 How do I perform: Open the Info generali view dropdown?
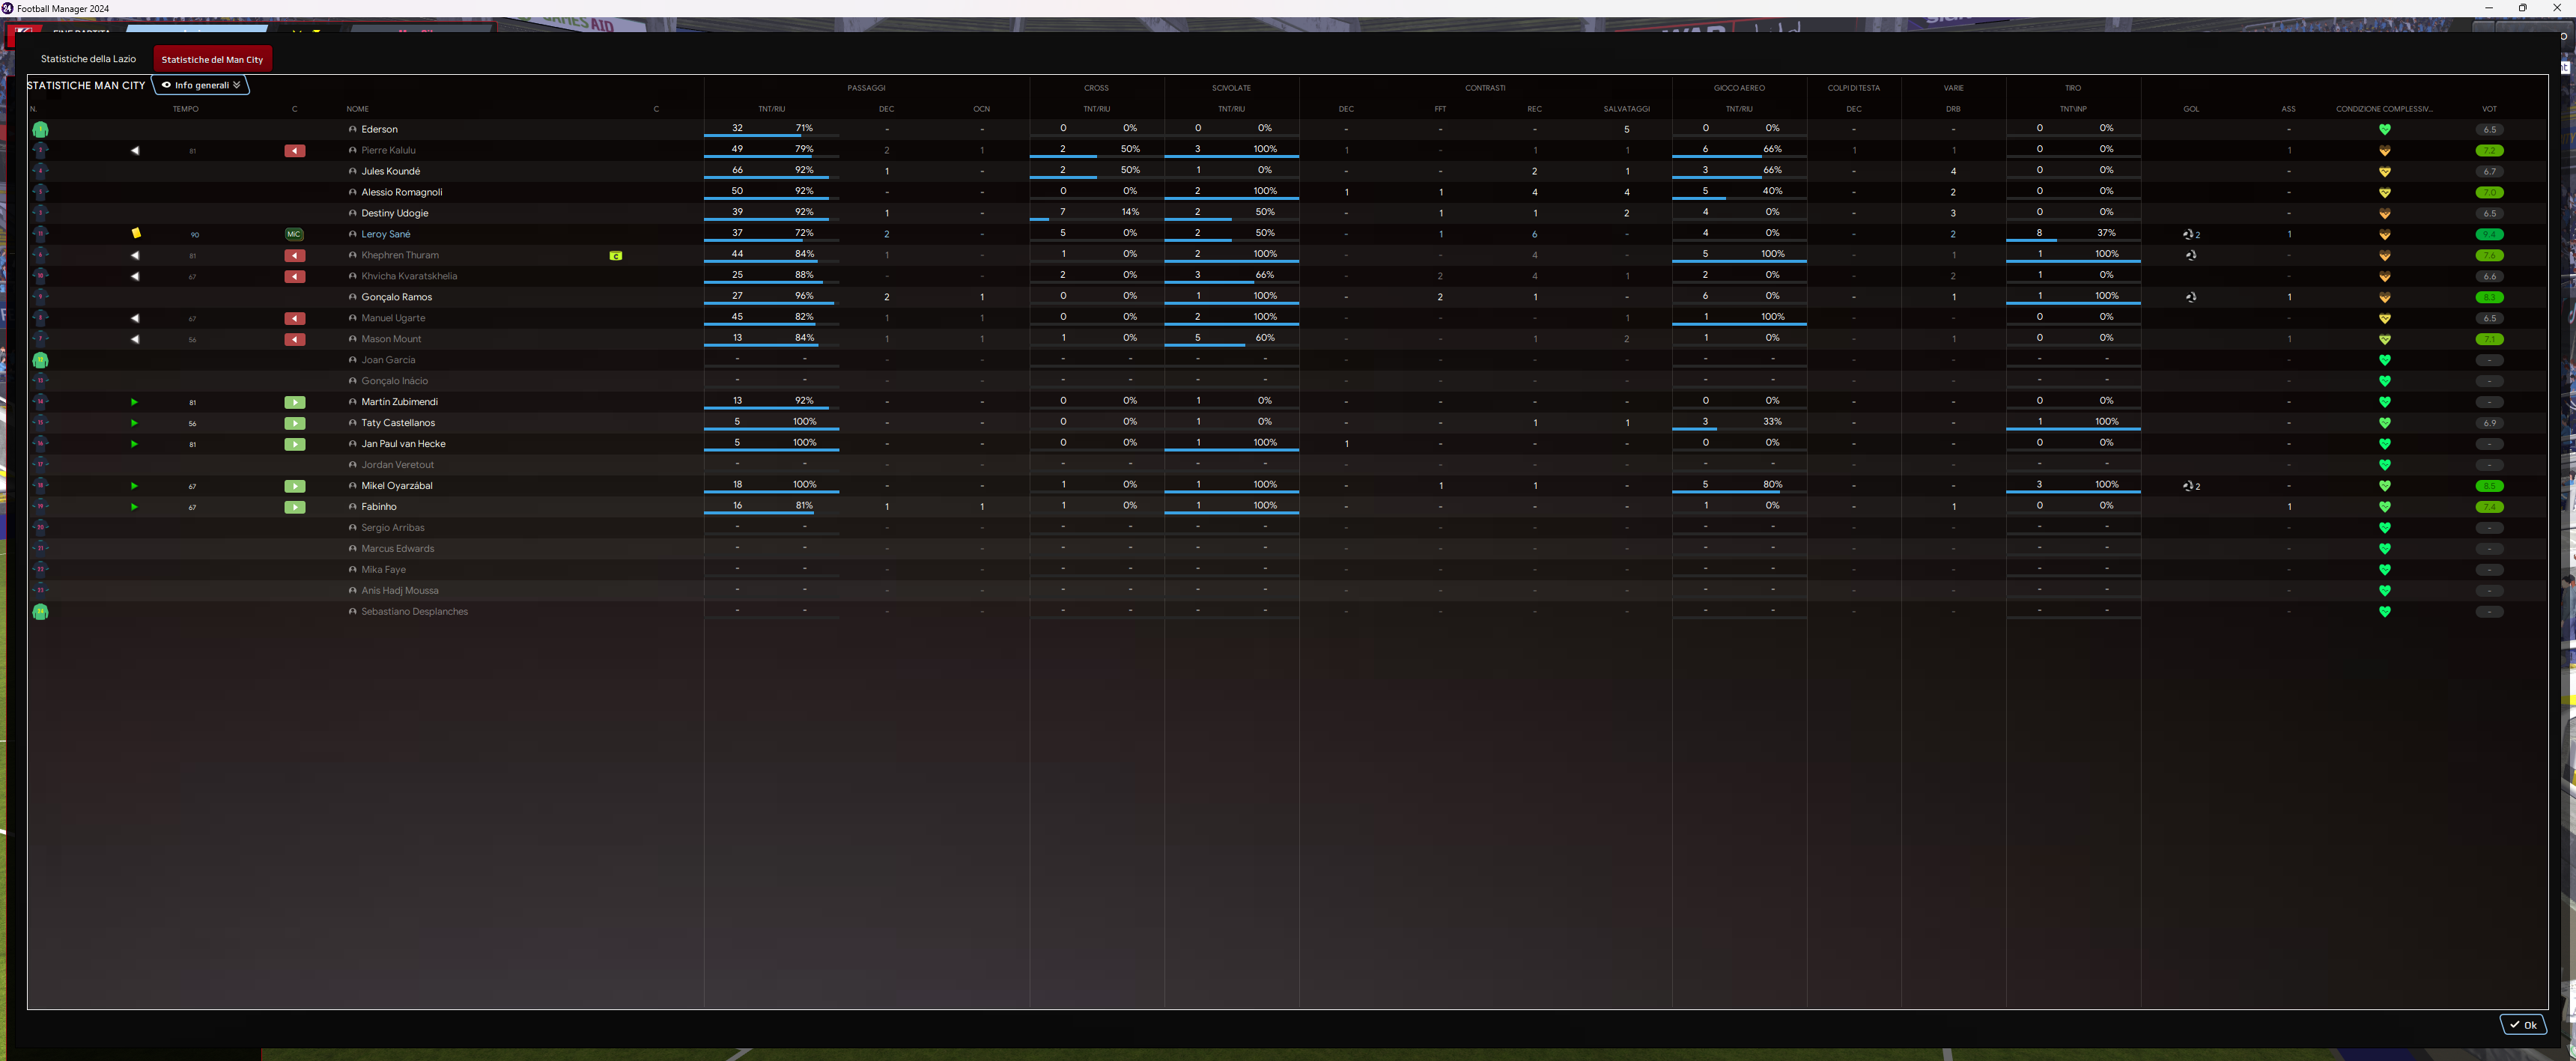tap(201, 85)
